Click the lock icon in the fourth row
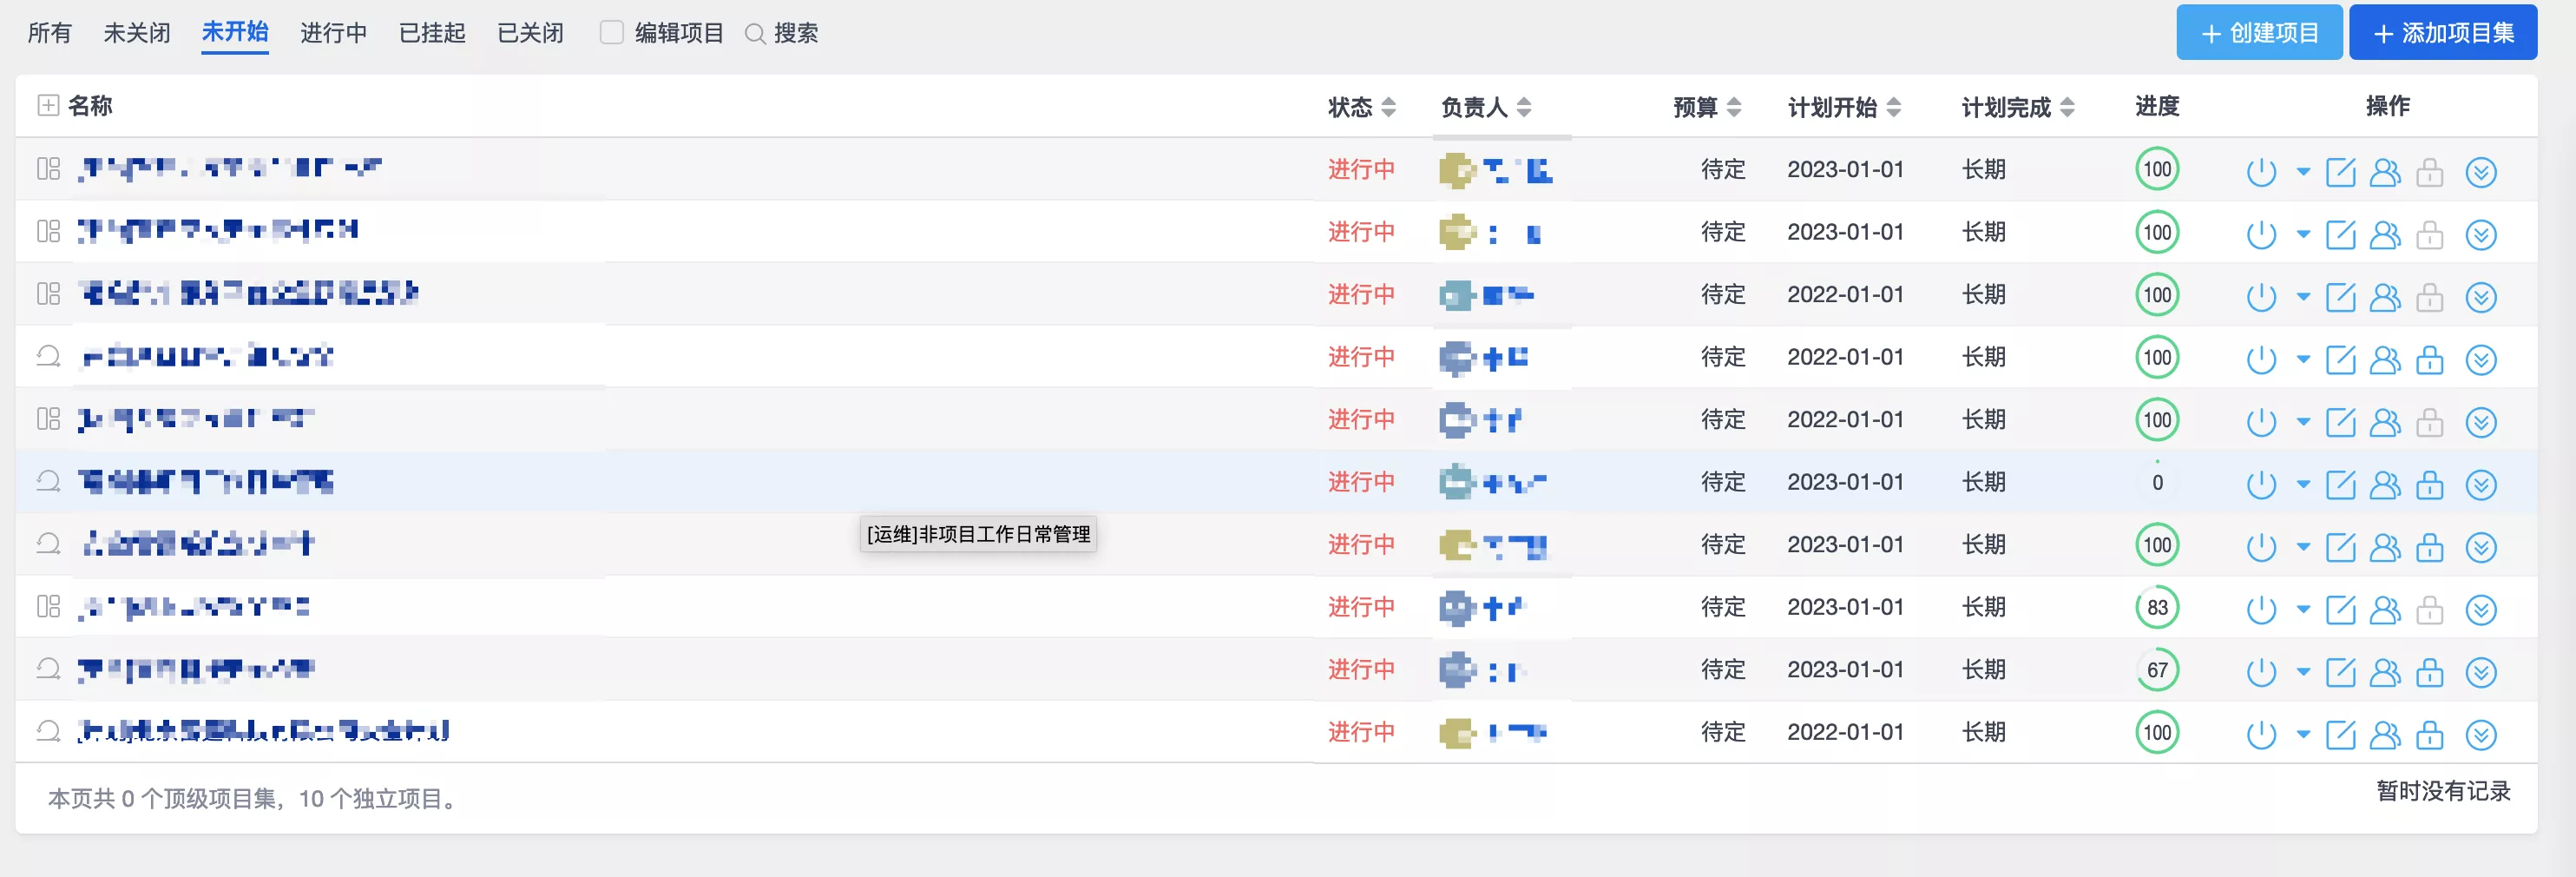Image resolution: width=2576 pixels, height=877 pixels. (2429, 360)
